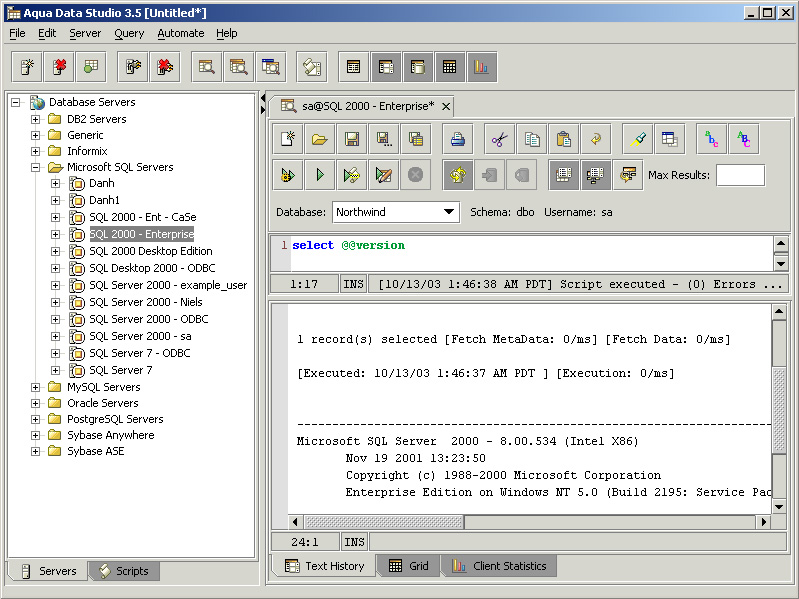799x599 pixels.
Task: Expand the DB2 Servers folder
Action: coord(35,119)
